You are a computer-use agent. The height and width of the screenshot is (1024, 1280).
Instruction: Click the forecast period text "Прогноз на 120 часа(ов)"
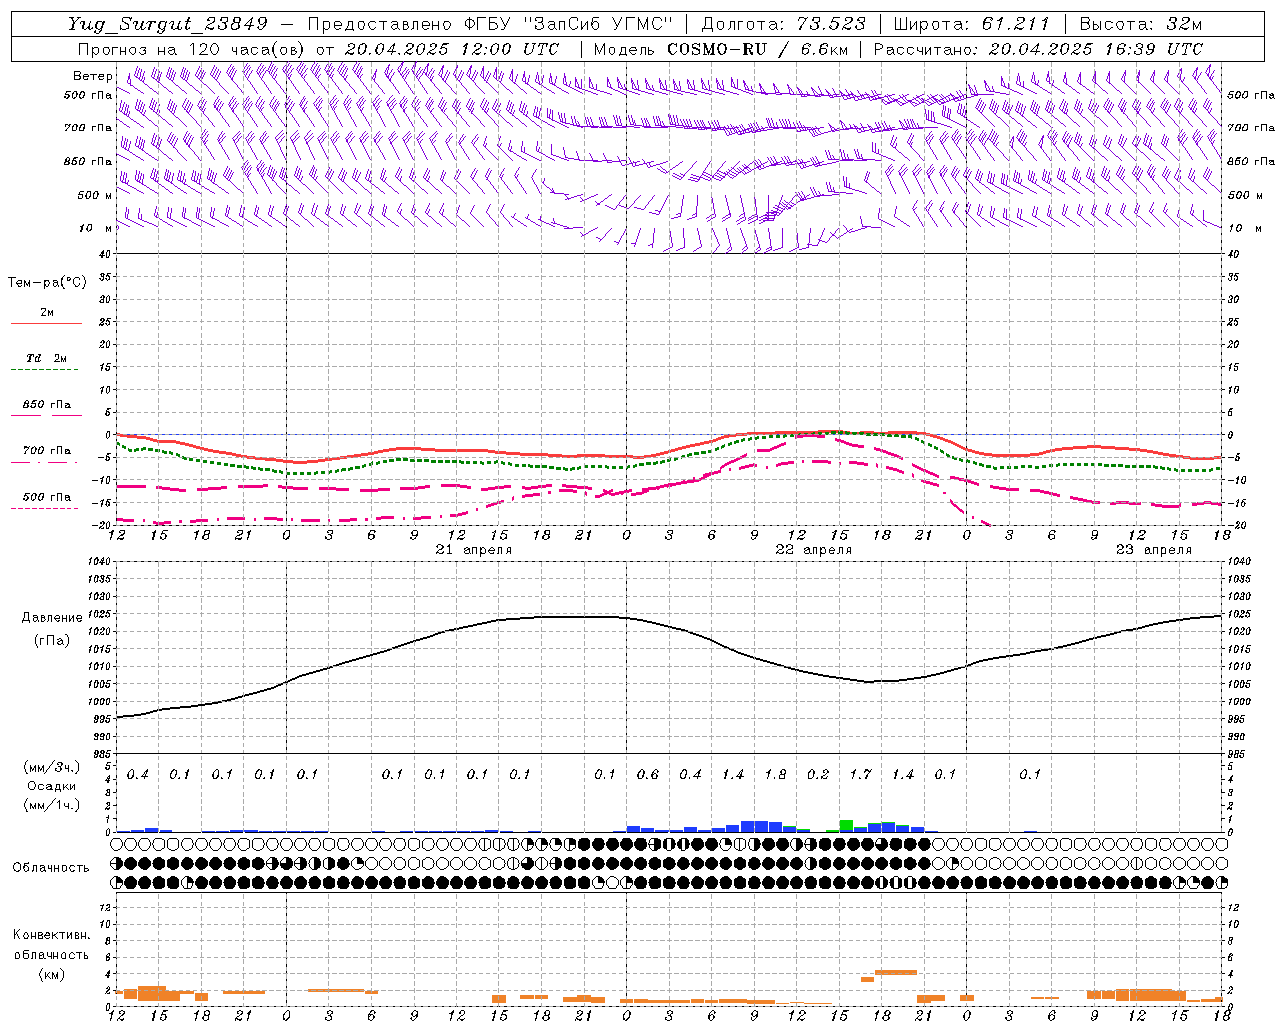pos(192,49)
